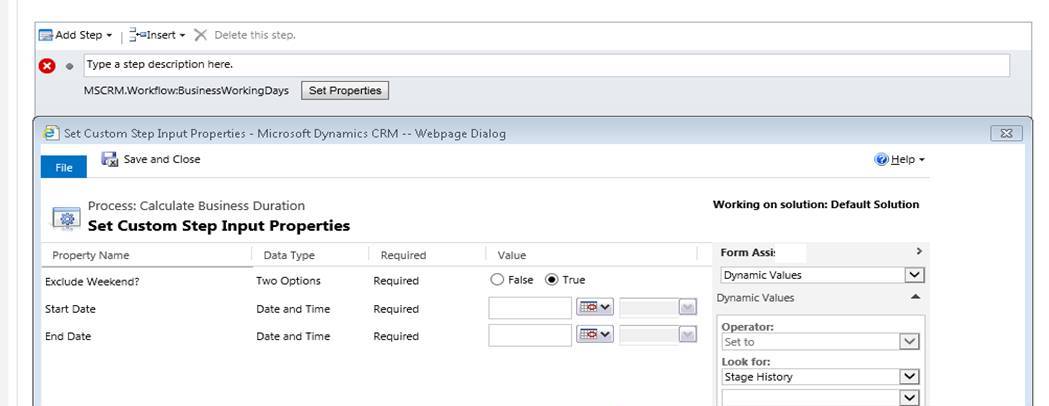Click the blue Help question mark icon
This screenshot has height=406, width=1049.
tap(881, 160)
